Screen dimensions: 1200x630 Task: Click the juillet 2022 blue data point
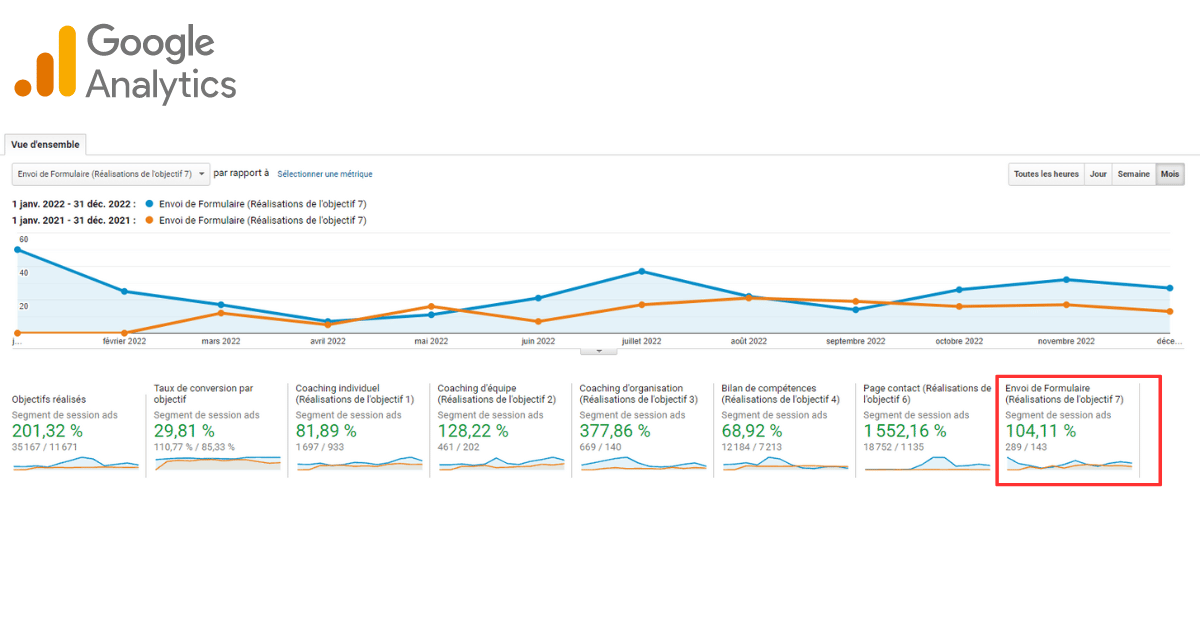pyautogui.click(x=642, y=271)
